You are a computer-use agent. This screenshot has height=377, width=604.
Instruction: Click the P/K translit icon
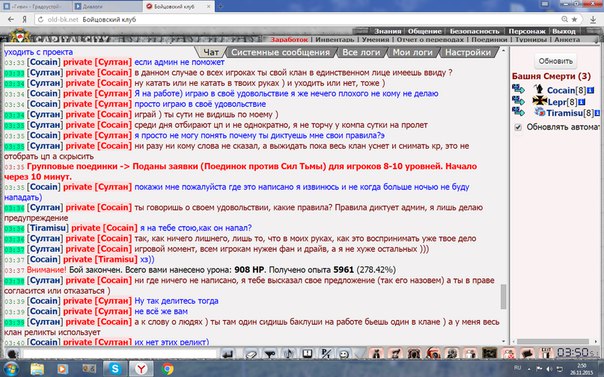pyautogui.click(x=326, y=354)
